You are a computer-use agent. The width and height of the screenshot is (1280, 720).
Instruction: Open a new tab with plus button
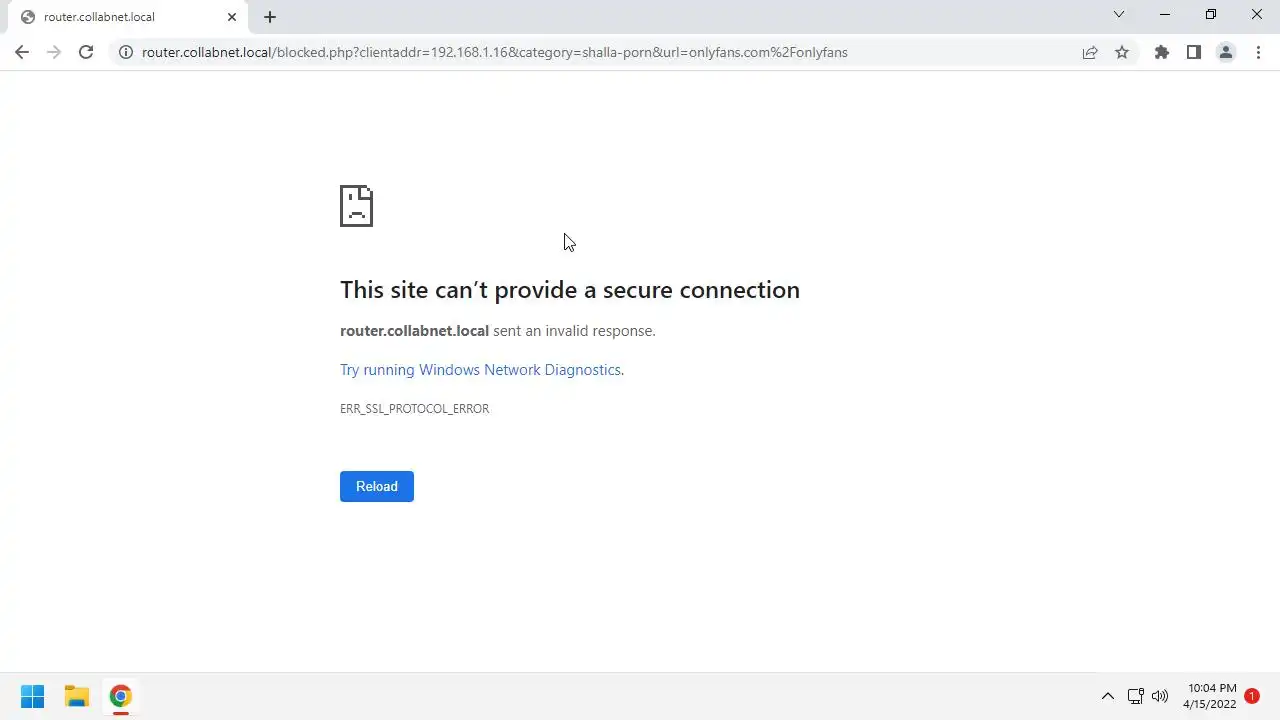click(x=270, y=17)
